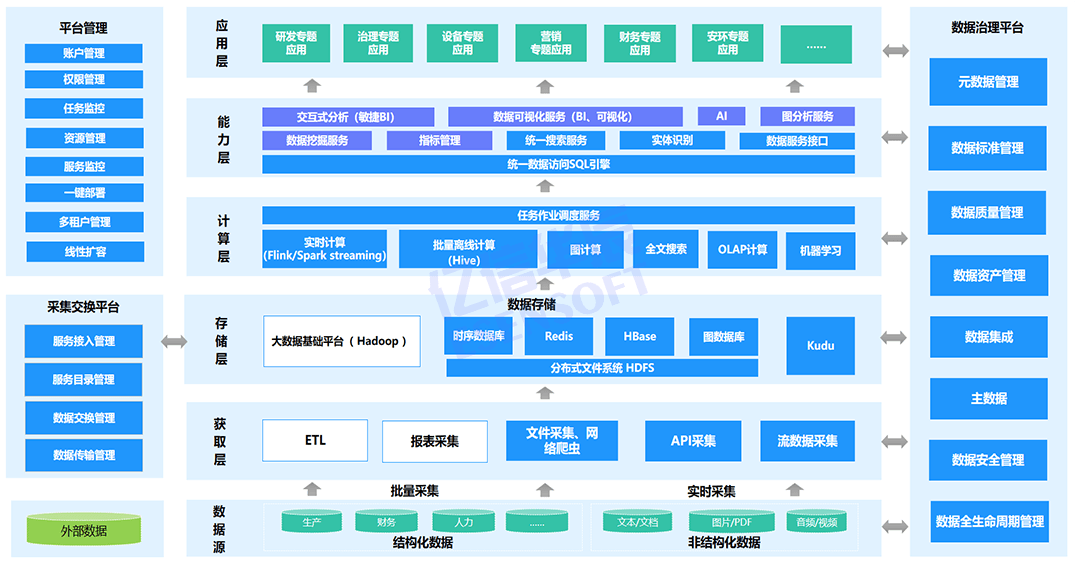Viewport: 1075px width, 564px height.
Task: Select the 统一数据访问SQL引擎 bar
Action: (558, 164)
